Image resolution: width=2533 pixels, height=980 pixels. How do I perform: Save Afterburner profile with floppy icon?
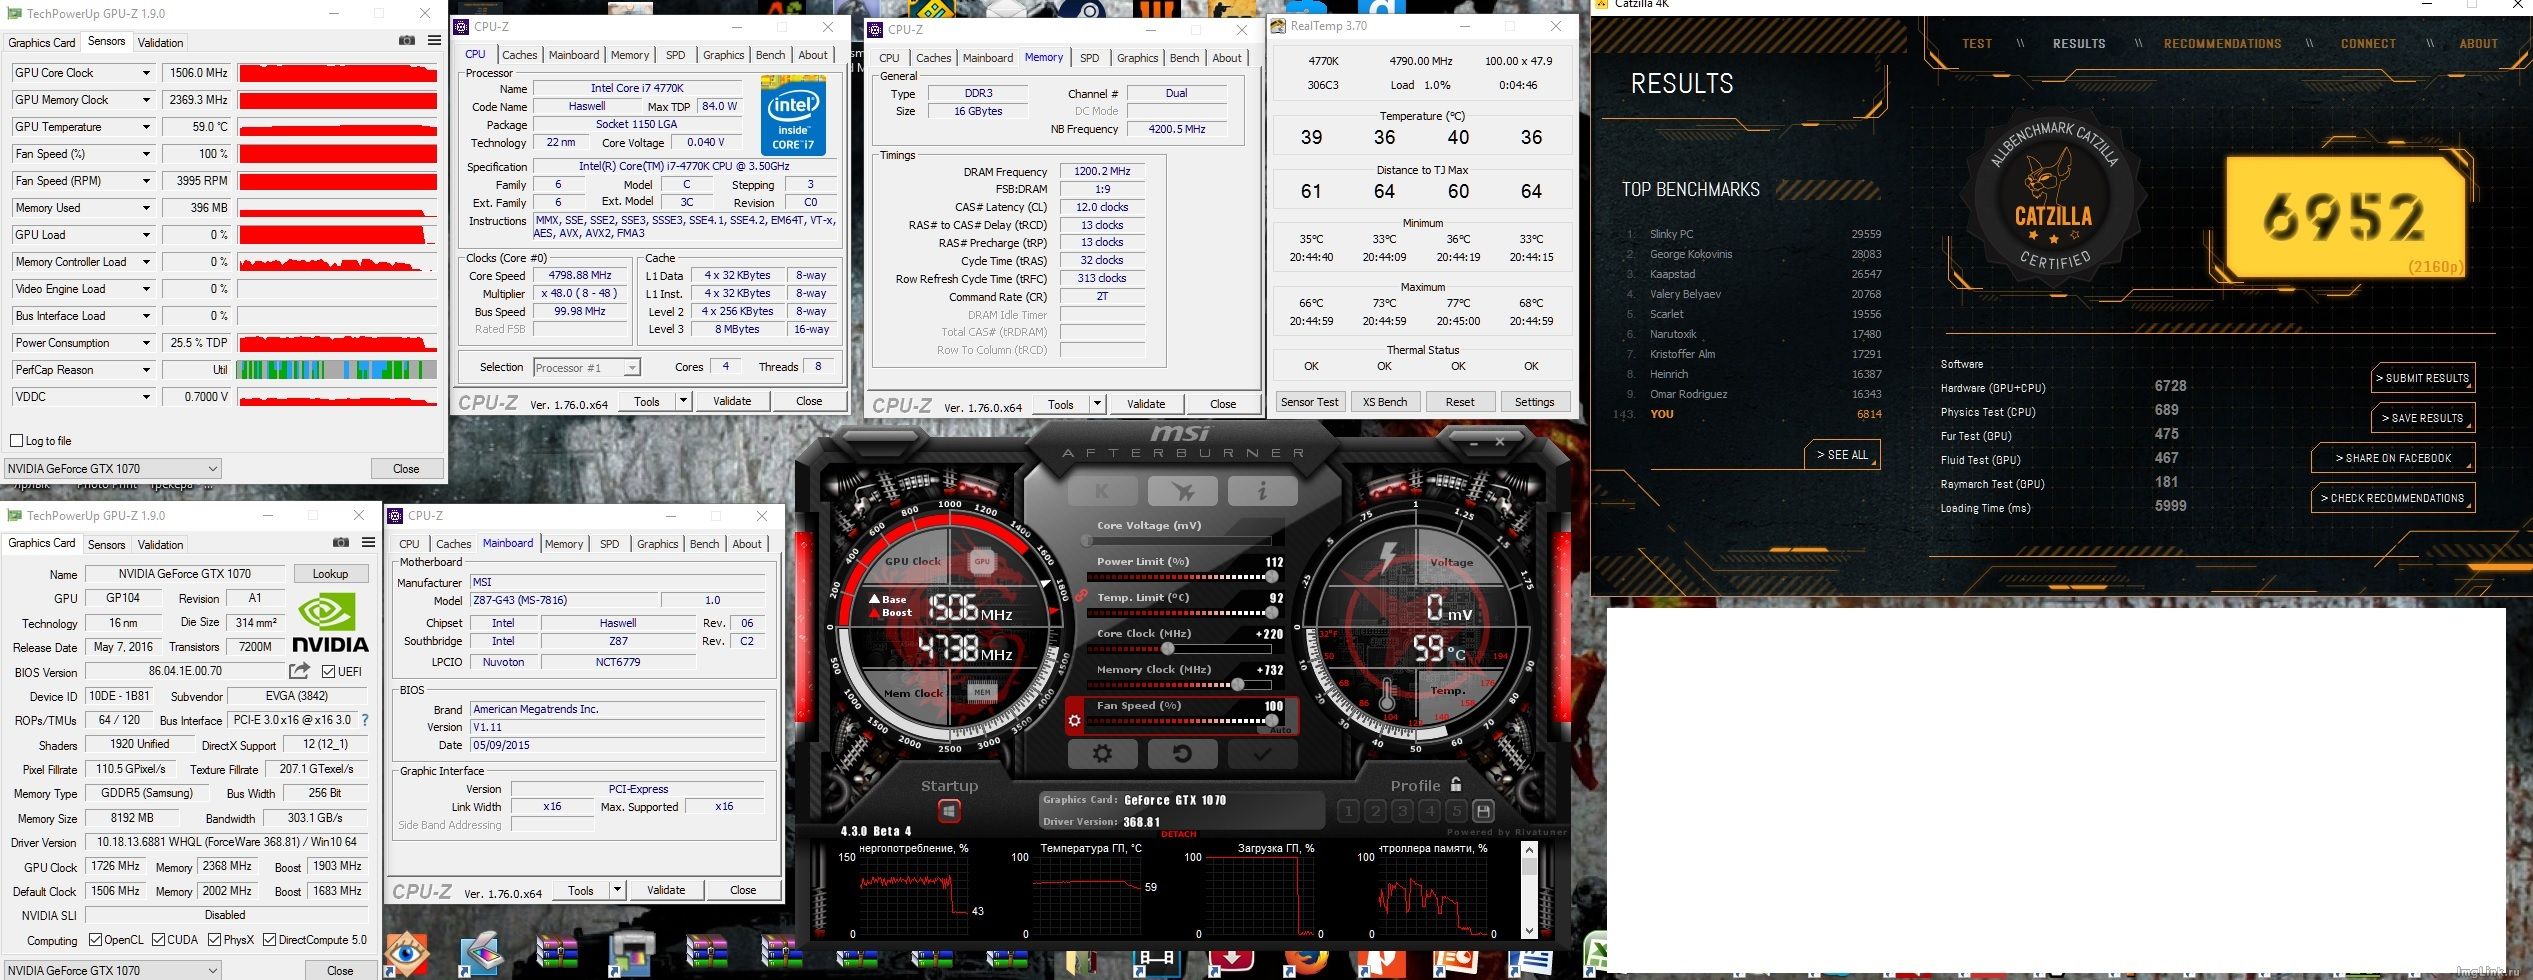pos(1484,811)
